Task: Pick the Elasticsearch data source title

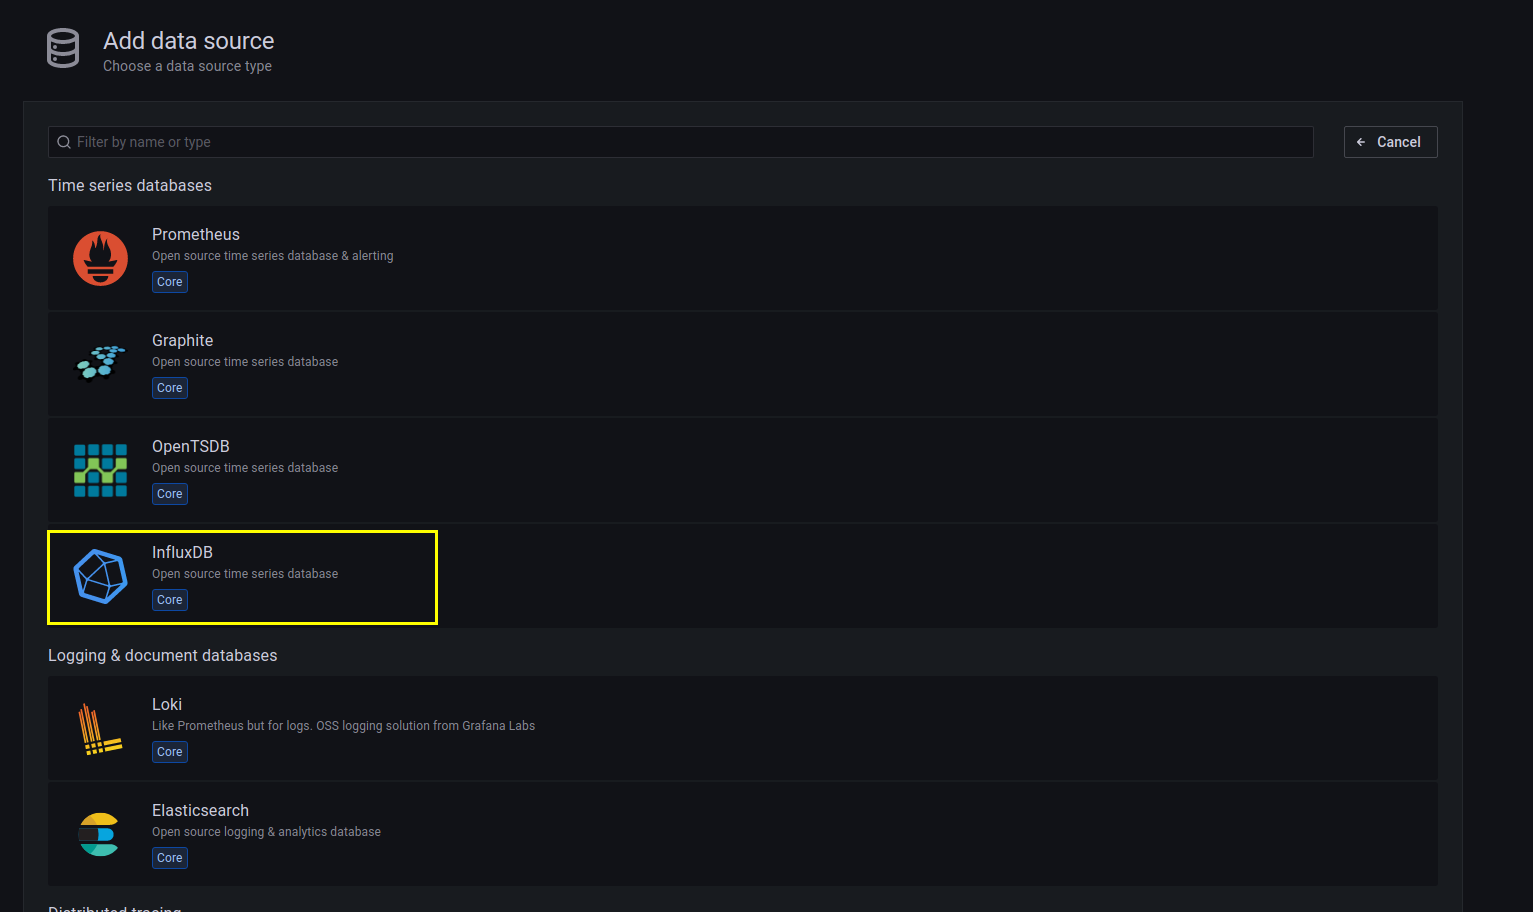Action: [200, 810]
